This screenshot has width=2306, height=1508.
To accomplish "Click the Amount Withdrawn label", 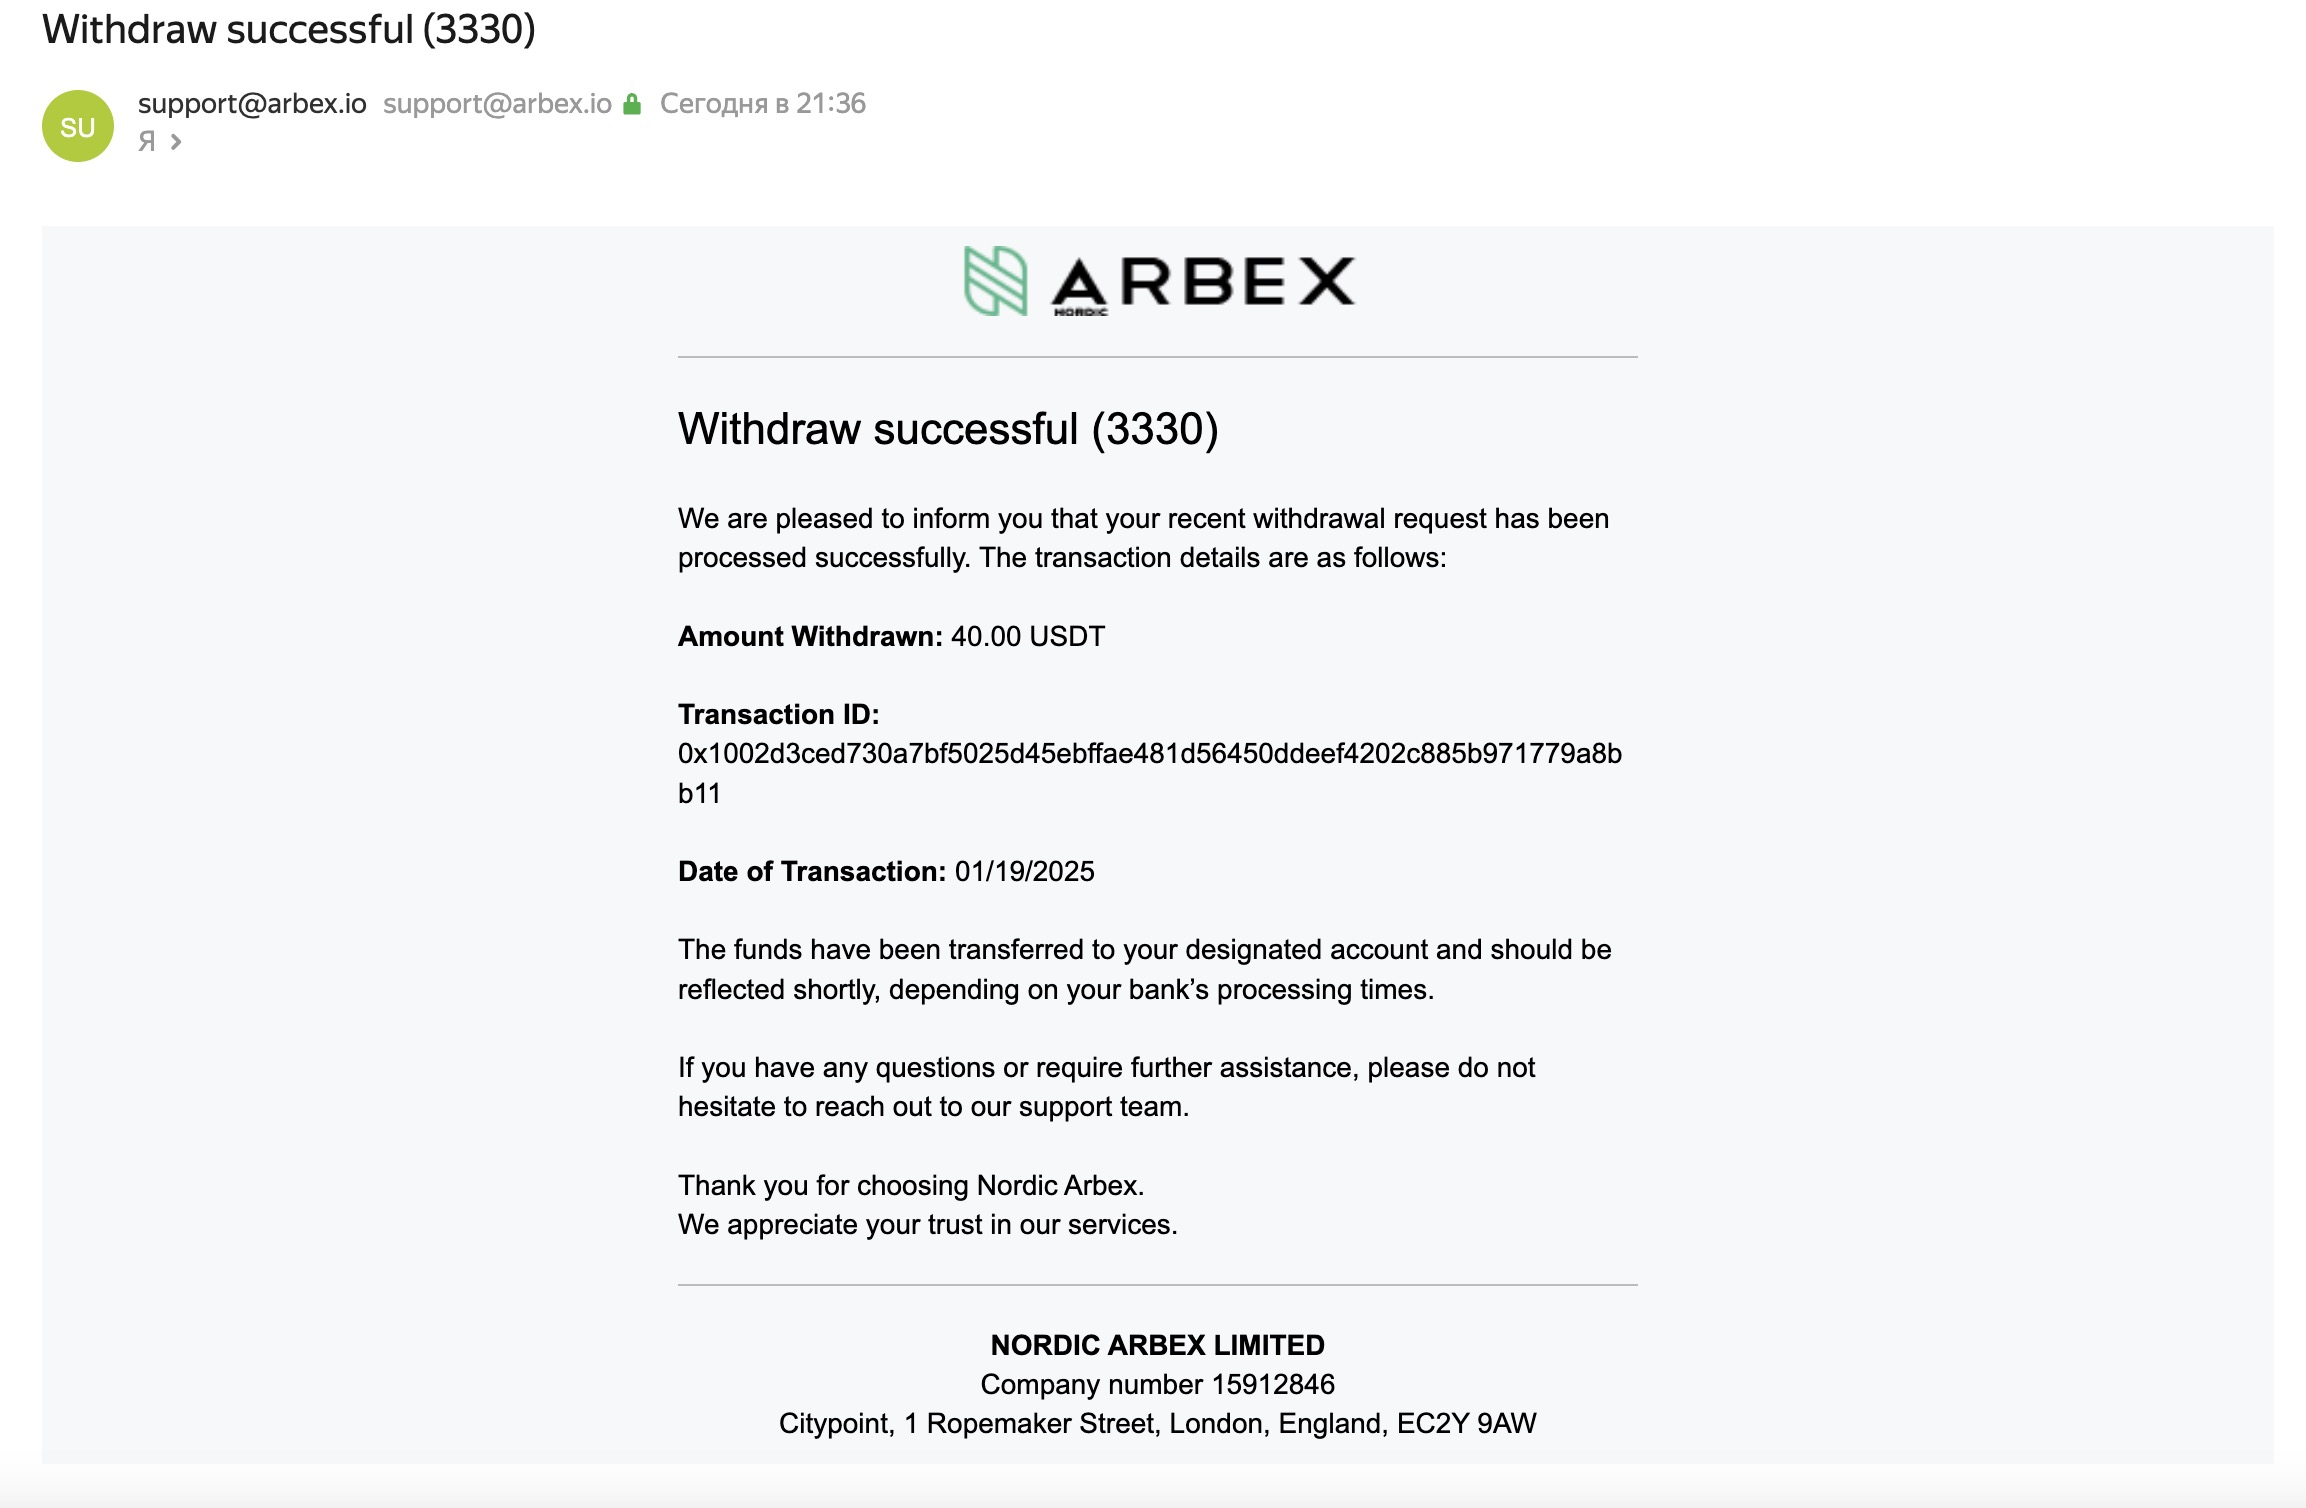I will point(810,637).
